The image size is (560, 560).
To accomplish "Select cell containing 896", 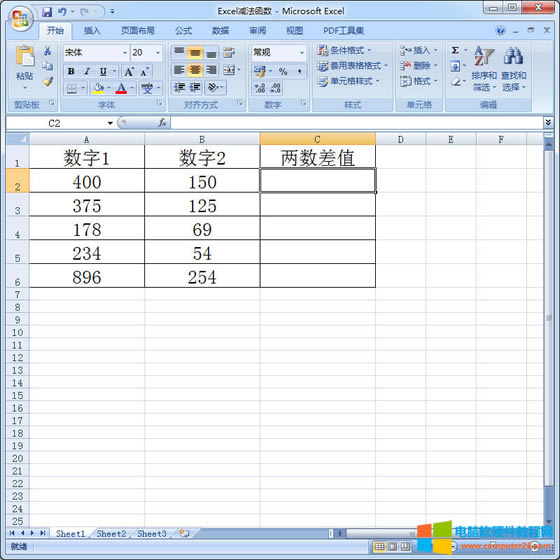I will [87, 277].
